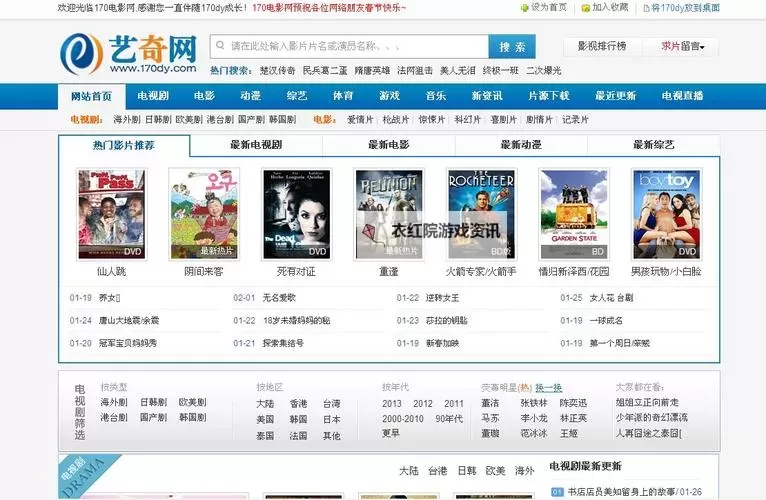
Task: Expand the 求片留言 dropdown
Action: point(682,46)
